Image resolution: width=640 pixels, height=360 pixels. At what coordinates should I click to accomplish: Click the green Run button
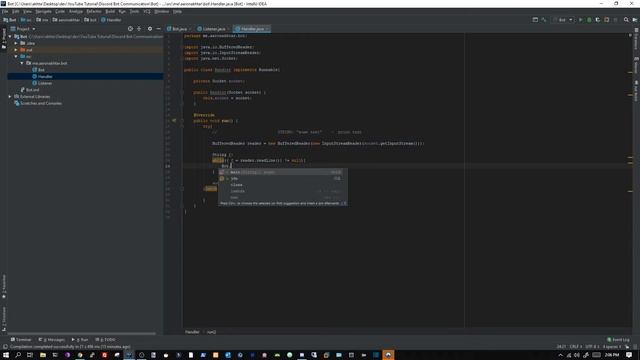580,20
